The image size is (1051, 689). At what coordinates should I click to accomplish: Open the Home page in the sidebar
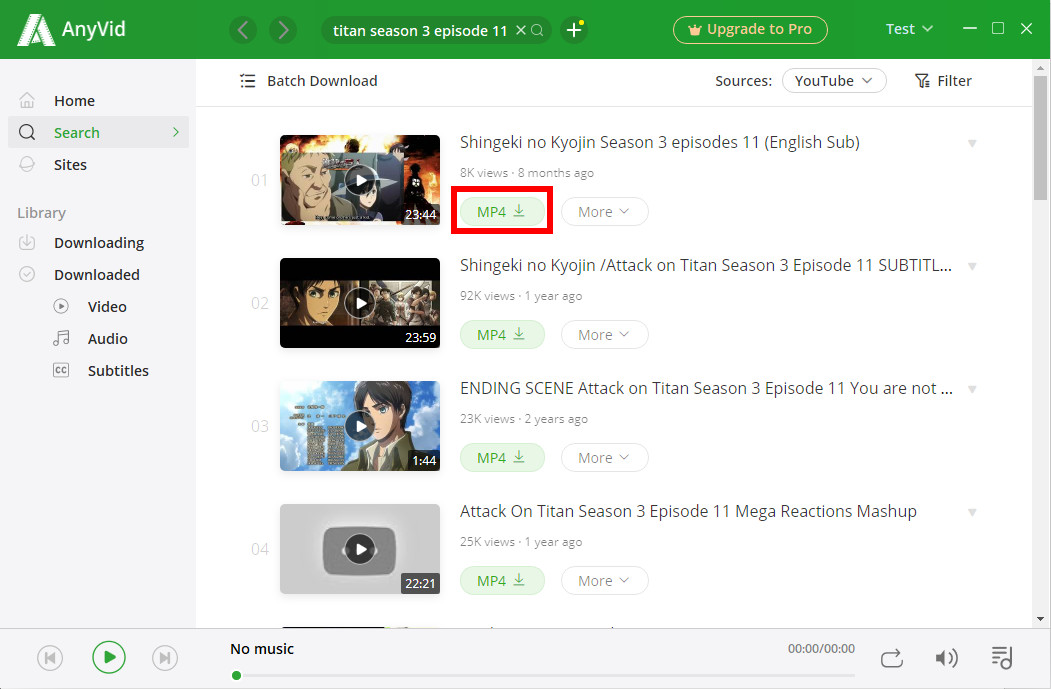(99, 101)
